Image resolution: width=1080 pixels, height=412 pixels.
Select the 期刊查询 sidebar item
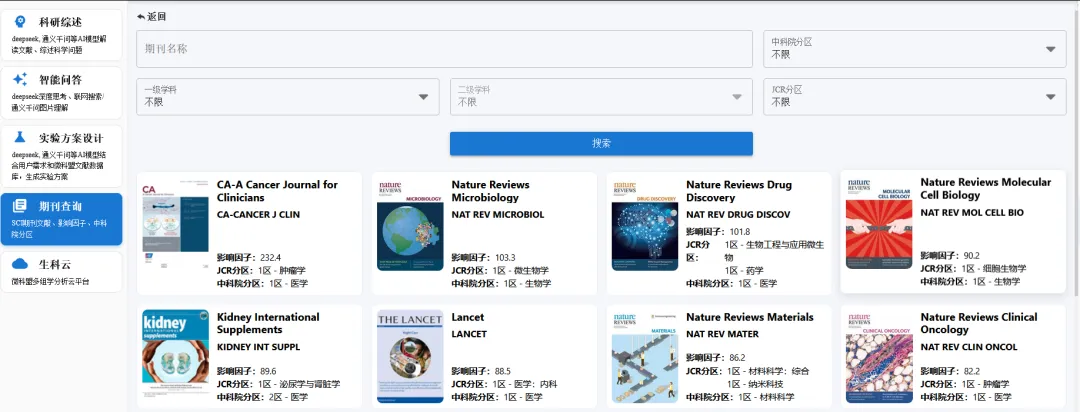[x=61, y=219]
